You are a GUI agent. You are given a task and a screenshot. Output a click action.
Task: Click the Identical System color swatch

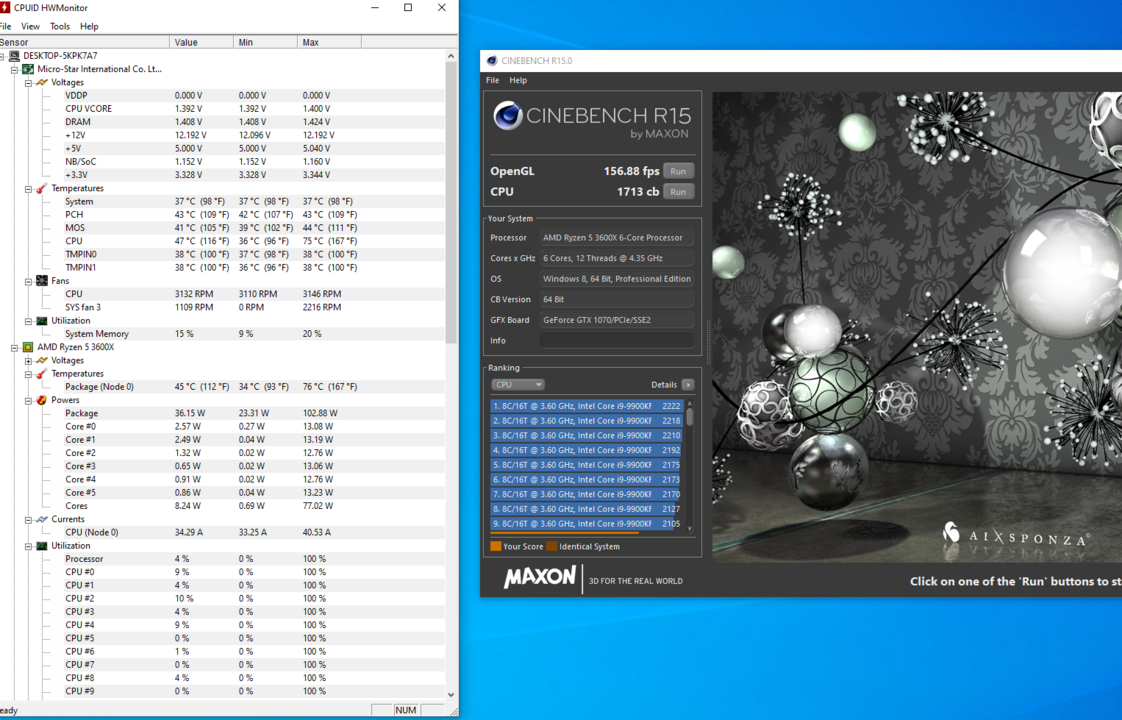(552, 546)
